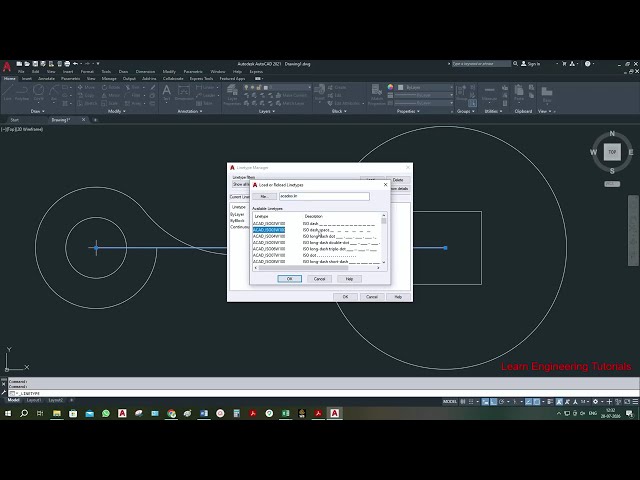Open Windows Start menu

(8, 413)
